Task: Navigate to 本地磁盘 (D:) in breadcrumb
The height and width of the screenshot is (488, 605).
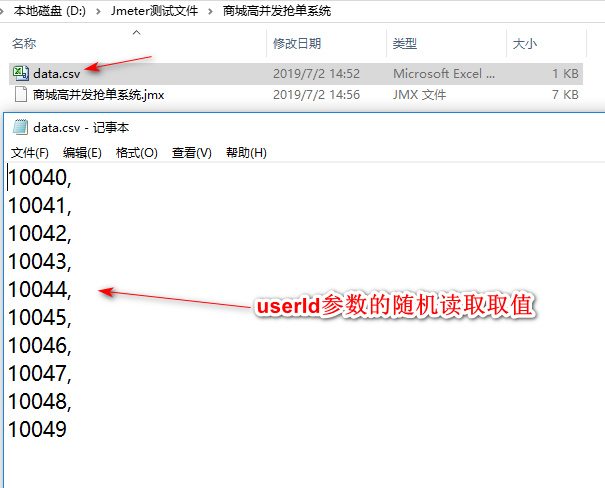Action: [50, 11]
